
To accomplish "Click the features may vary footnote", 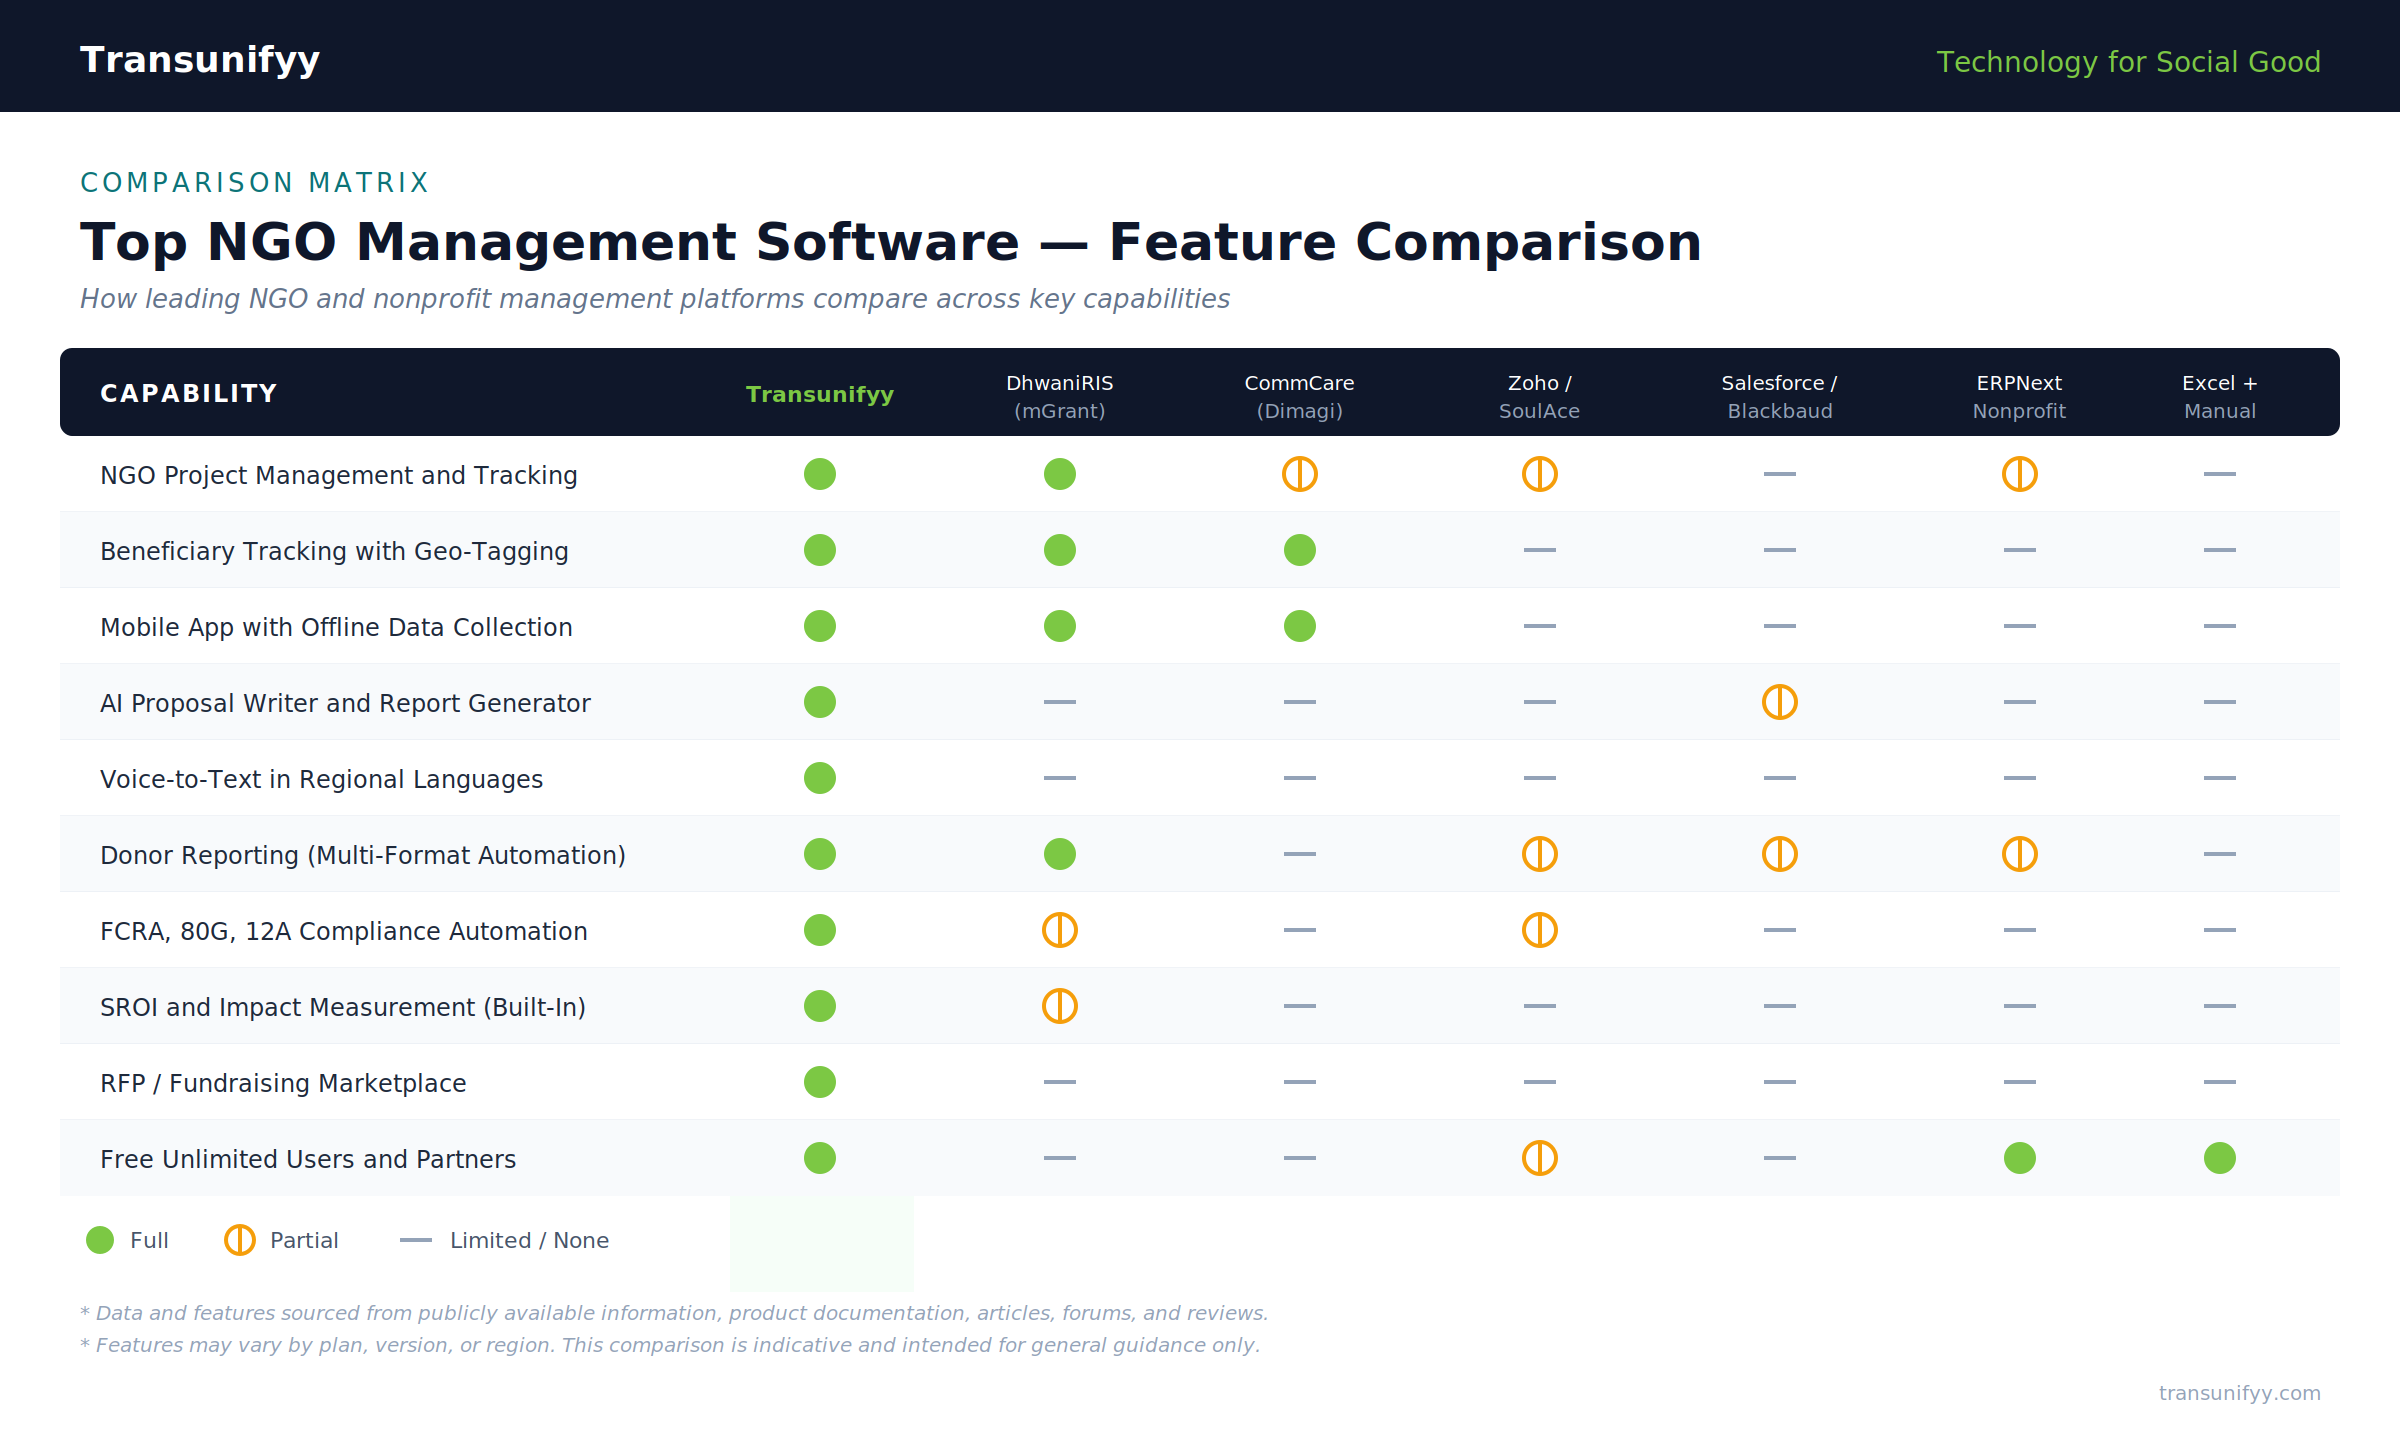I will [x=670, y=1345].
